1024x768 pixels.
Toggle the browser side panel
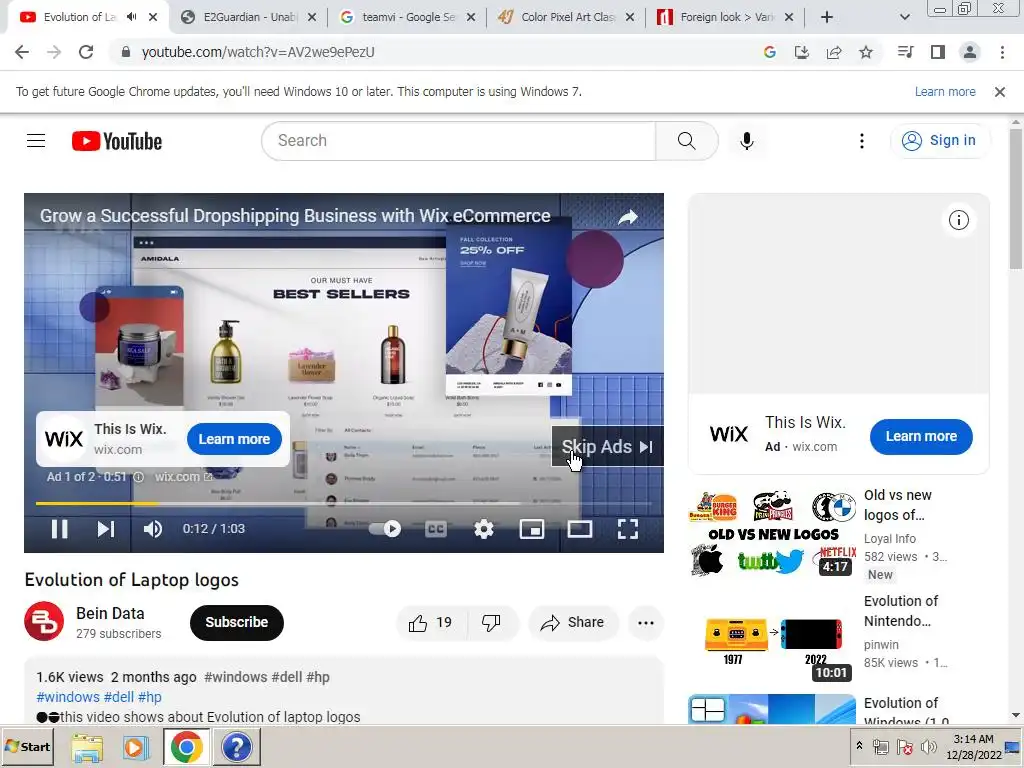tap(938, 52)
